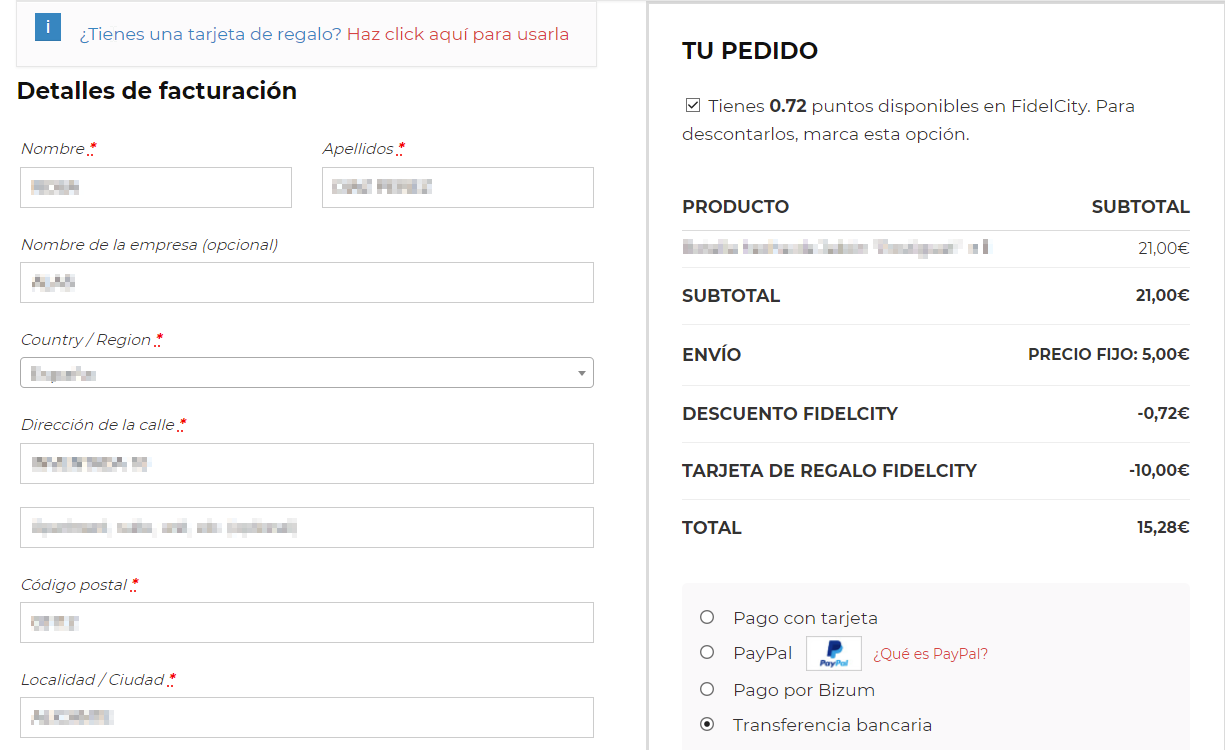Focus the Código postal field
The height and width of the screenshot is (750, 1225).
[x=306, y=622]
